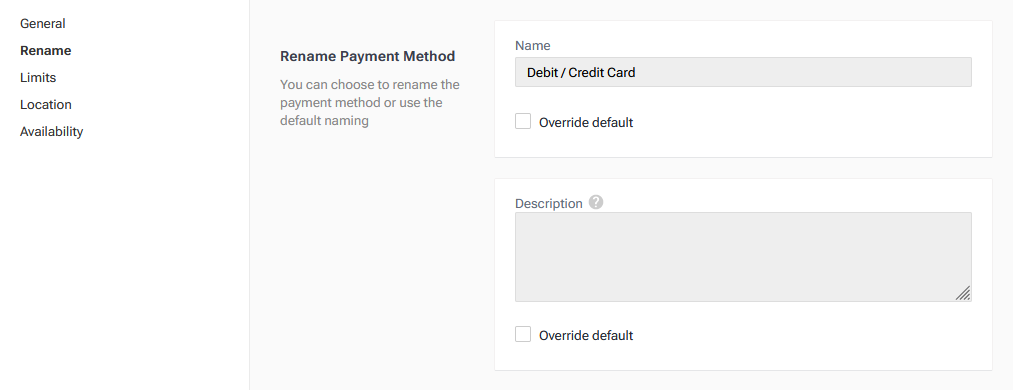The image size is (1013, 390).
Task: Click the textarea resize grip icon
Action: coord(963,293)
